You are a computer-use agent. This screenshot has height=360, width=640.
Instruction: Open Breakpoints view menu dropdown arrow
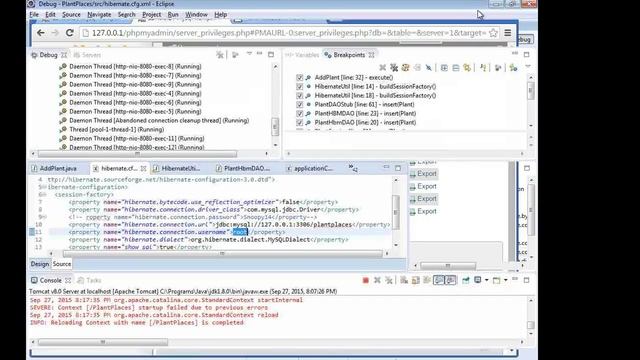(x=528, y=67)
